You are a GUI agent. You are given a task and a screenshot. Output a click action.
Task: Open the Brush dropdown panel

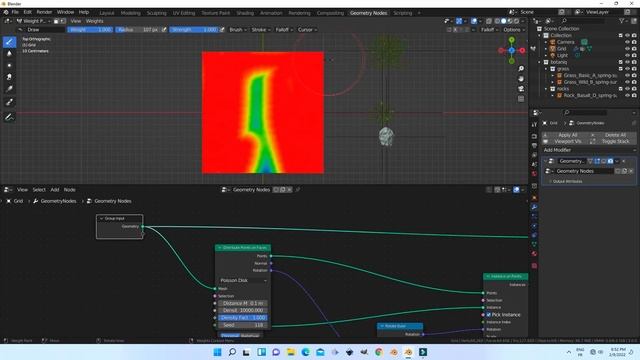coord(238,29)
